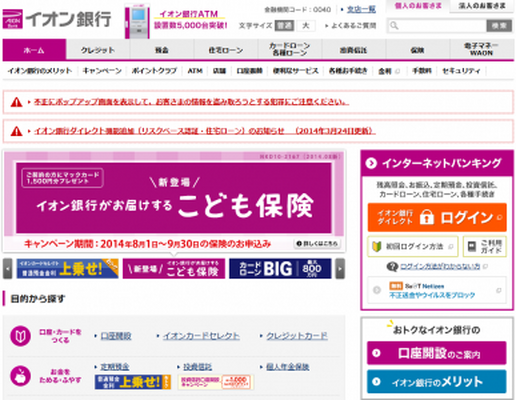Click the magnifier icon in search box

point(394,26)
